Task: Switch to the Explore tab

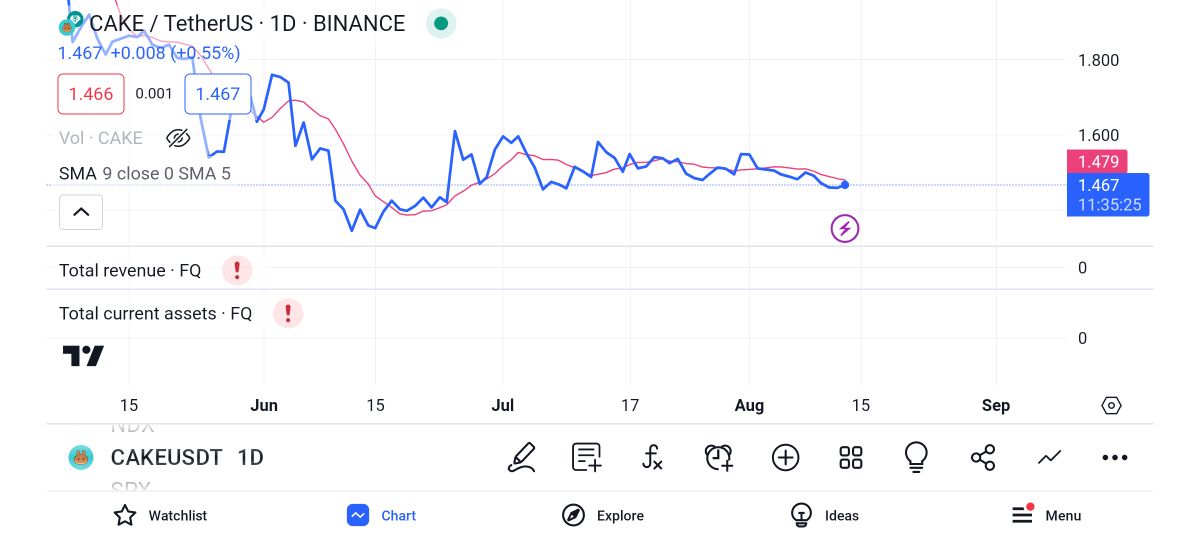Action: click(603, 516)
